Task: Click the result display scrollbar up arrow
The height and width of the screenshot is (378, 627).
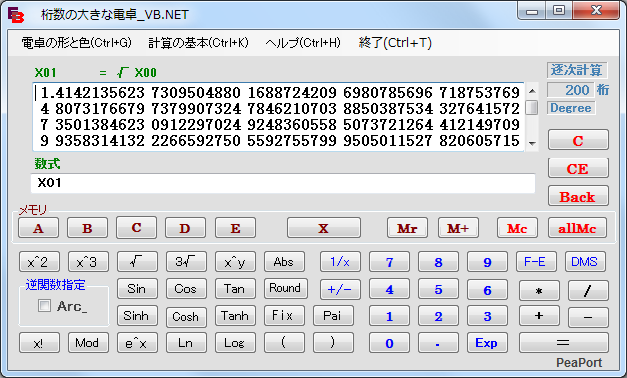Action: pyautogui.click(x=532, y=91)
